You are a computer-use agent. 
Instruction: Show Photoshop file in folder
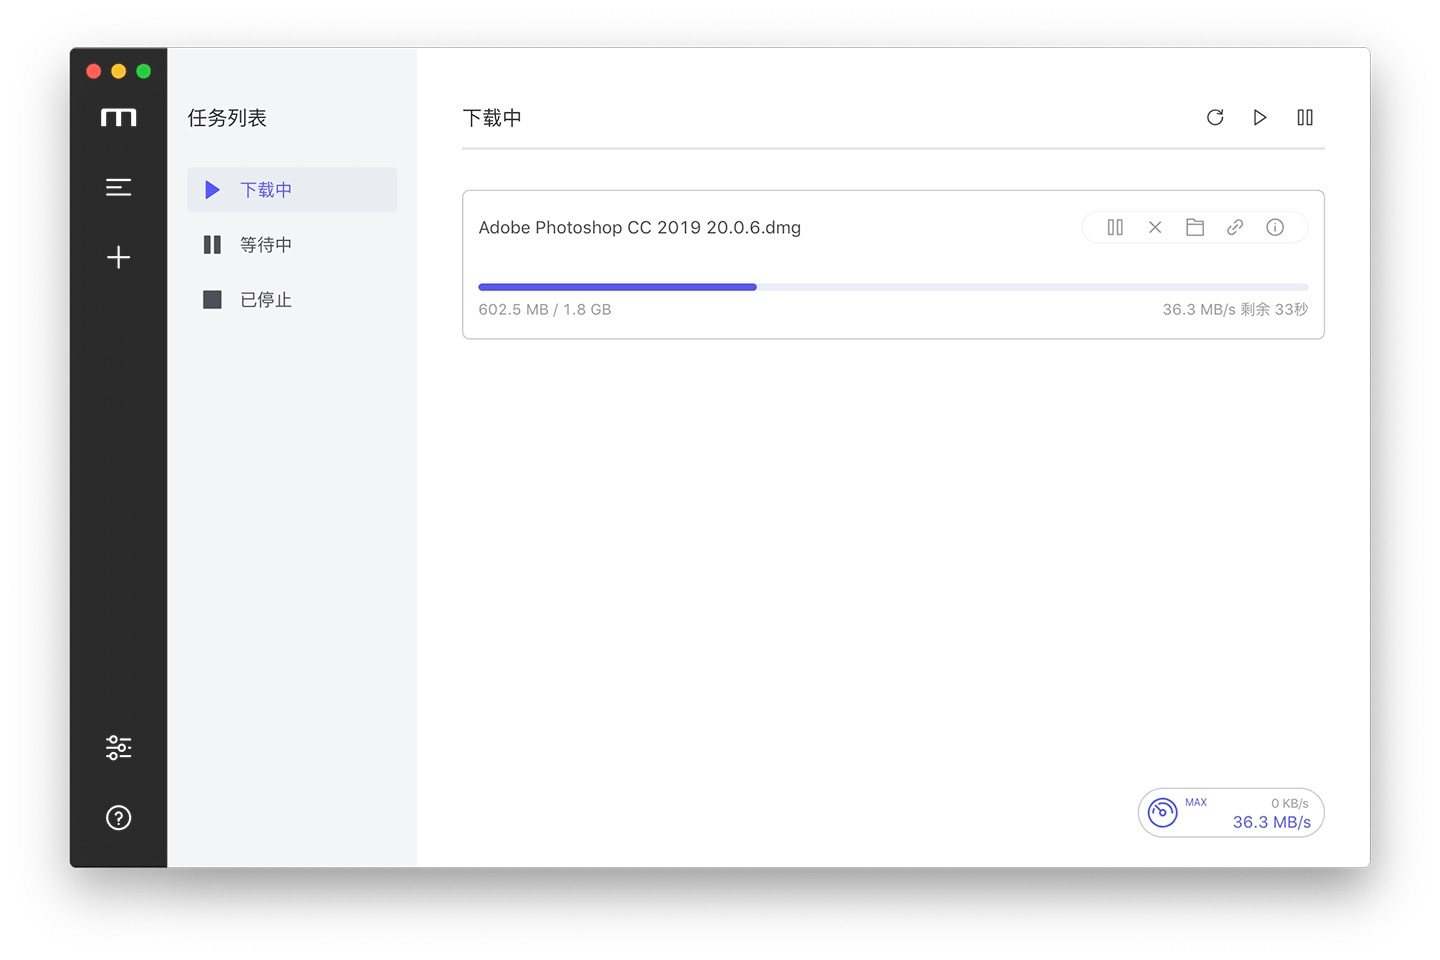[1195, 227]
